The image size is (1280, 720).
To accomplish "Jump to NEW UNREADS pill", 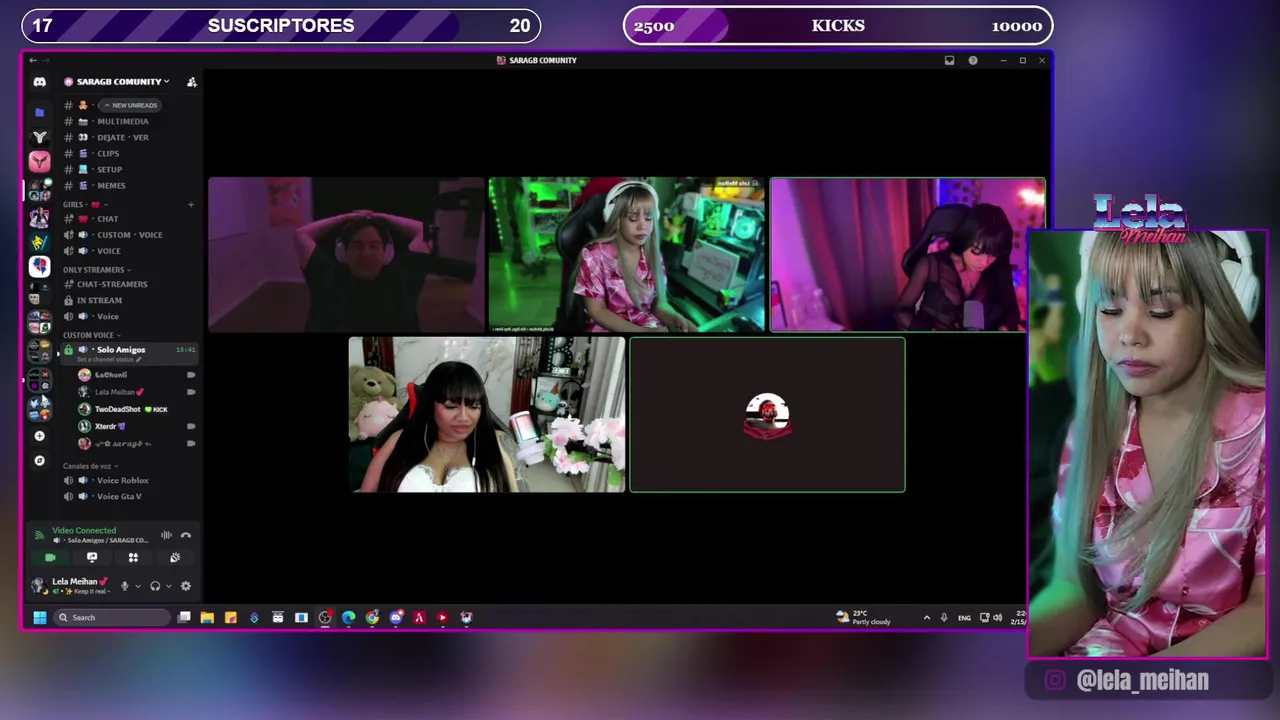I will tap(130, 105).
